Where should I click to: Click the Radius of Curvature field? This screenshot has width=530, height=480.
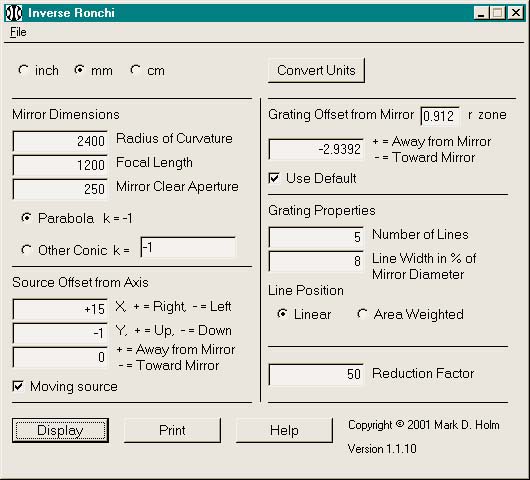point(60,141)
